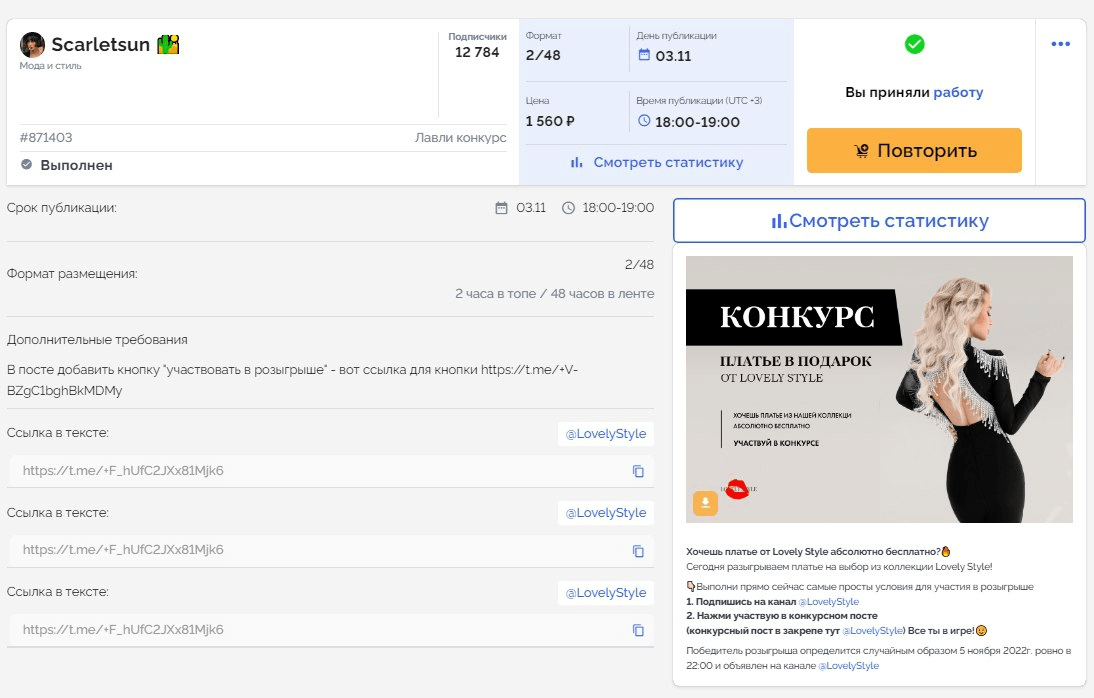Click the cactus emoji beside Scarletsun

pyautogui.click(x=168, y=45)
